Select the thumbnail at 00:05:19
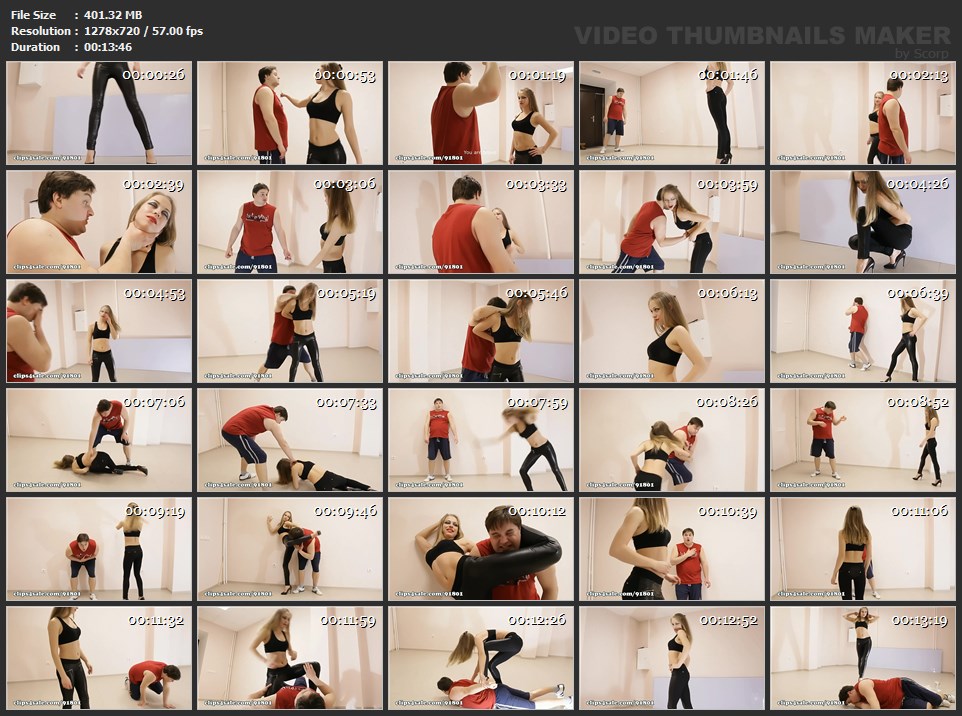962x716 pixels. [x=290, y=331]
